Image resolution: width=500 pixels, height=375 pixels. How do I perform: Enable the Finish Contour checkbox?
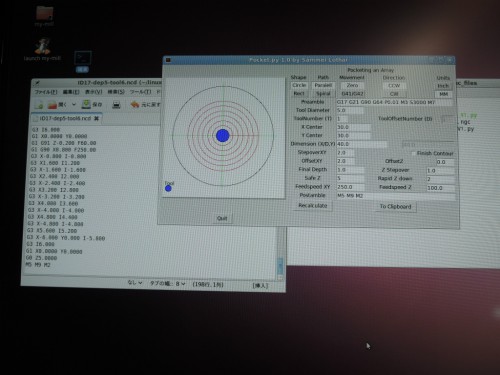click(x=413, y=153)
